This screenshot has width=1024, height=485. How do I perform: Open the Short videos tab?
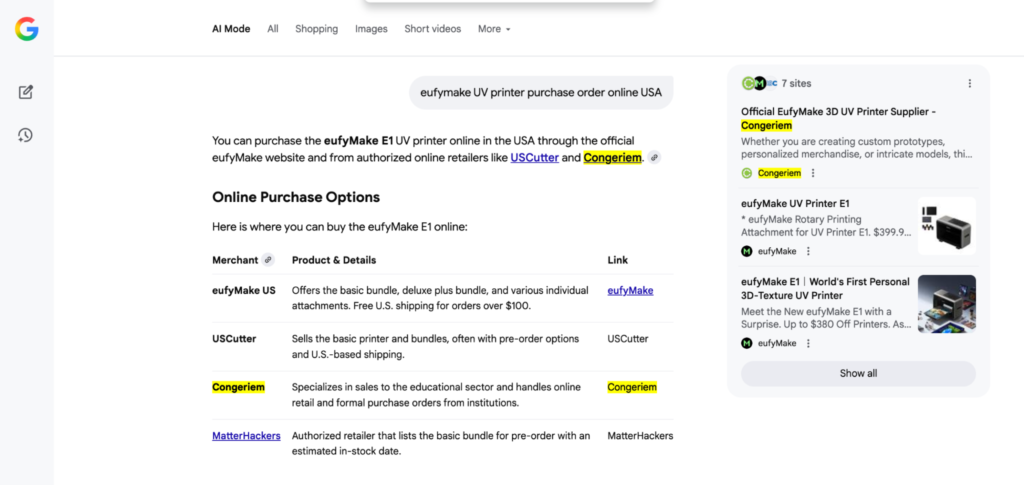[432, 29]
